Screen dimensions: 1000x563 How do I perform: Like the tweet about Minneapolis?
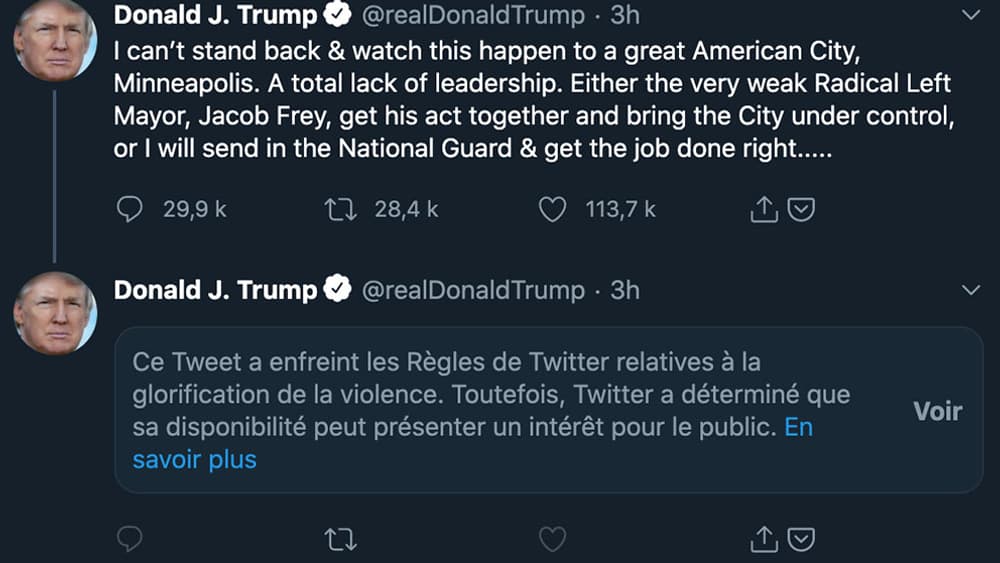(x=552, y=209)
